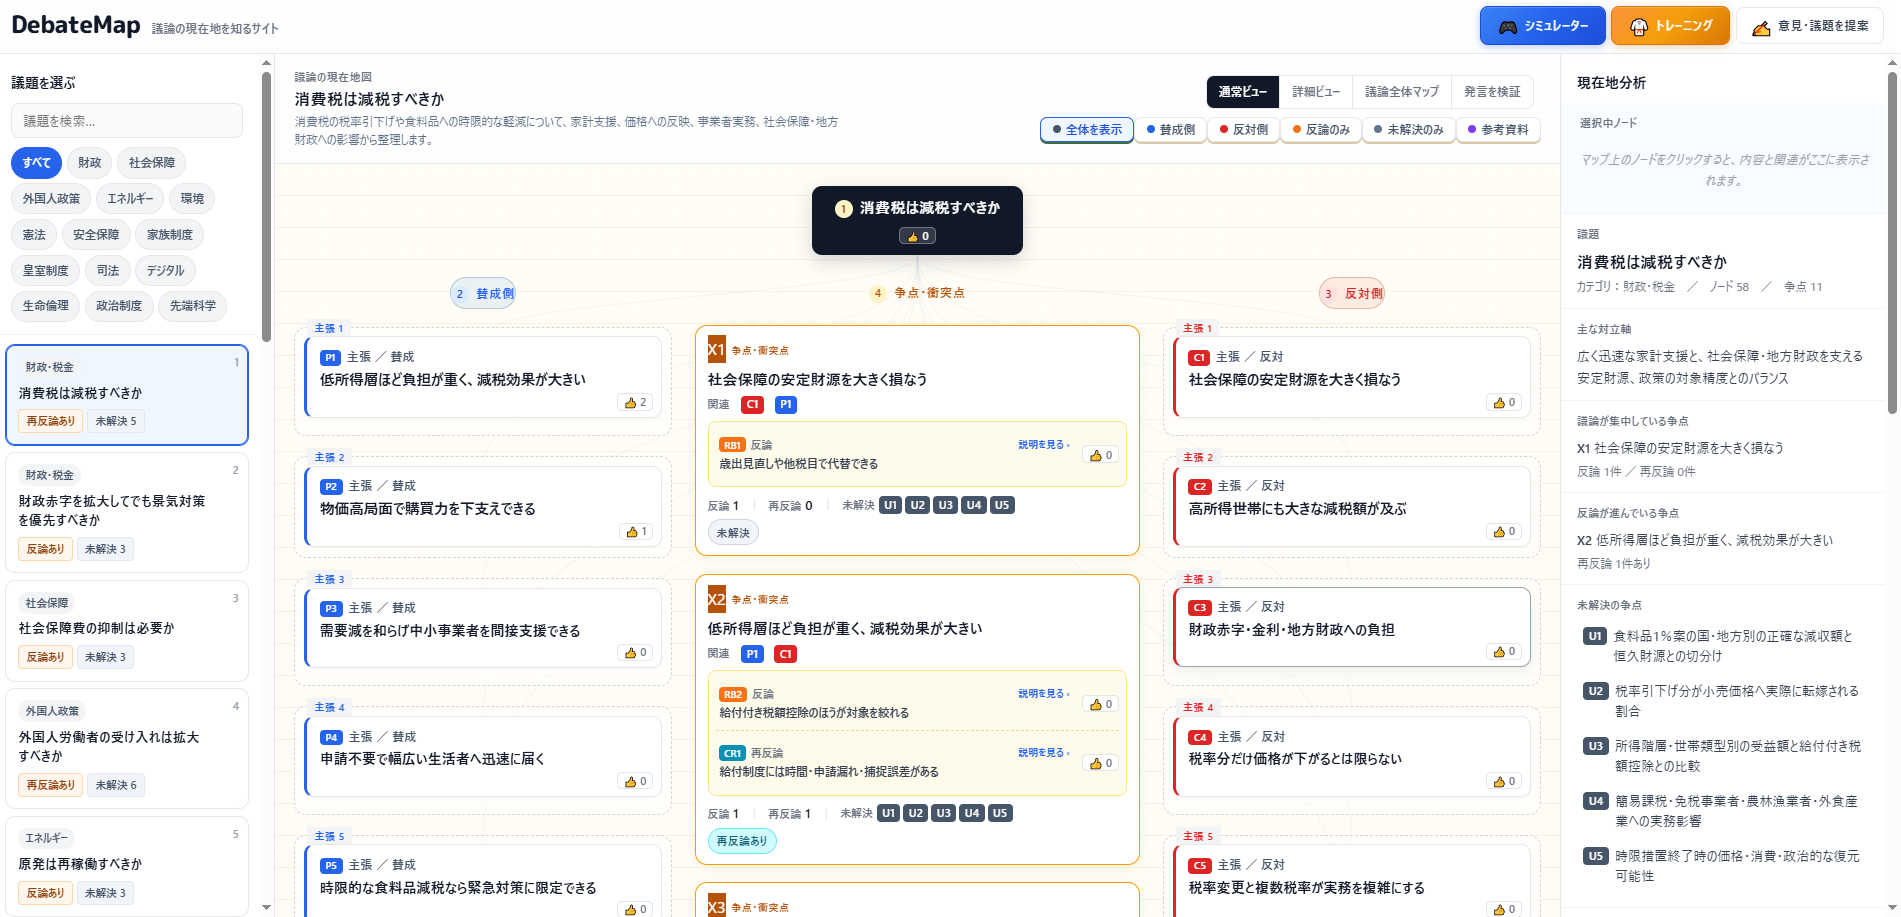Open topic 原発は再稼働すべきか
This screenshot has height=917, width=1901.
tap(127, 866)
